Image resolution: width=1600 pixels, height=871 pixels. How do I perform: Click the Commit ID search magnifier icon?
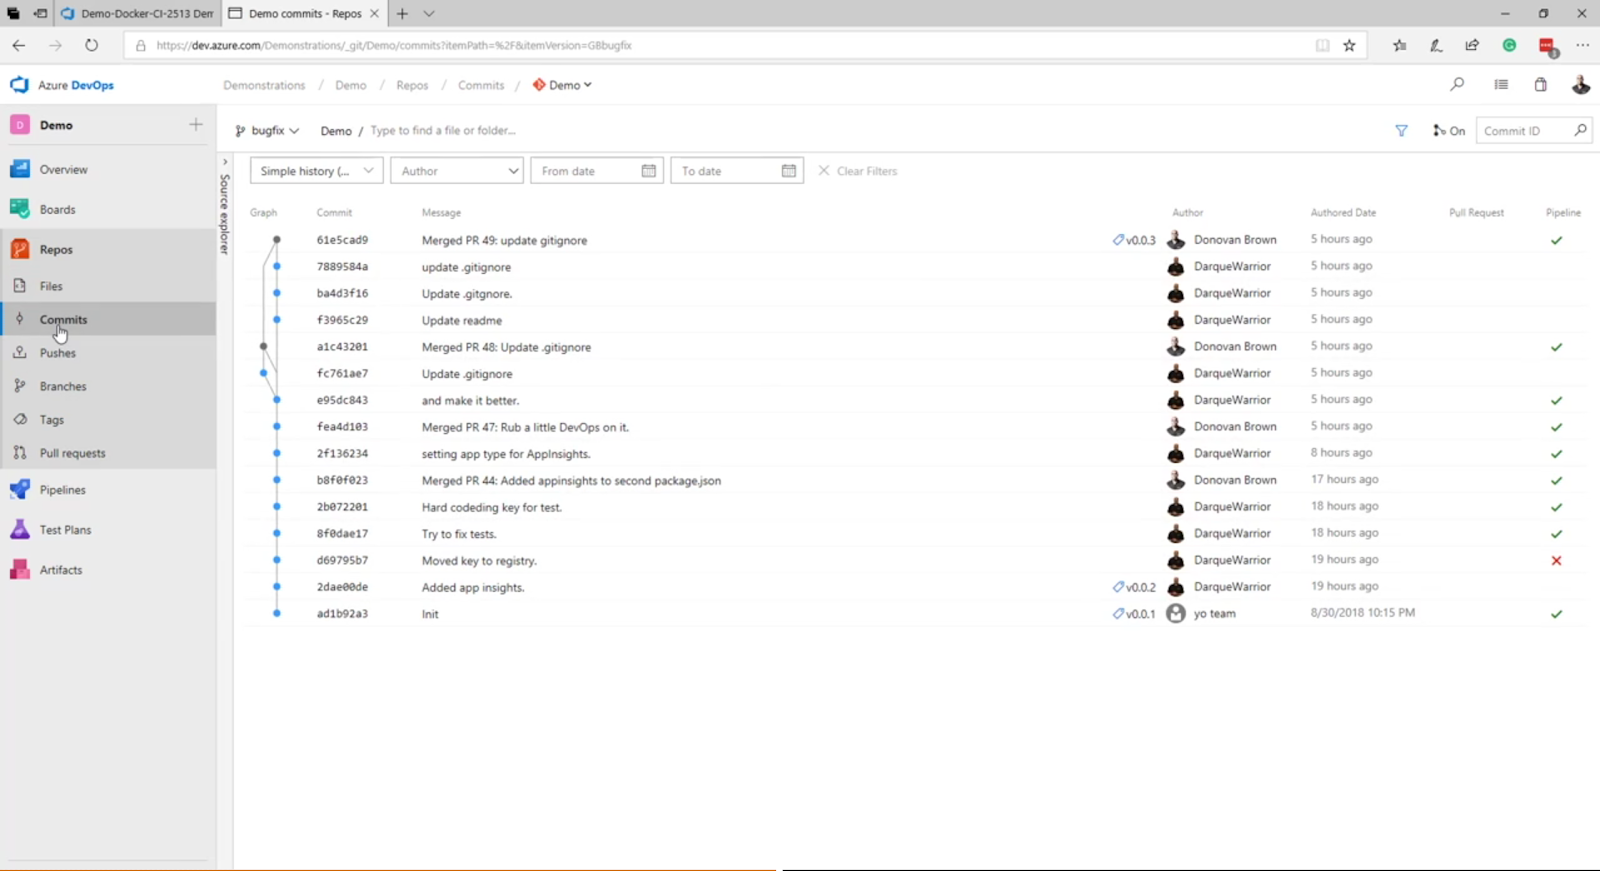pyautogui.click(x=1580, y=131)
